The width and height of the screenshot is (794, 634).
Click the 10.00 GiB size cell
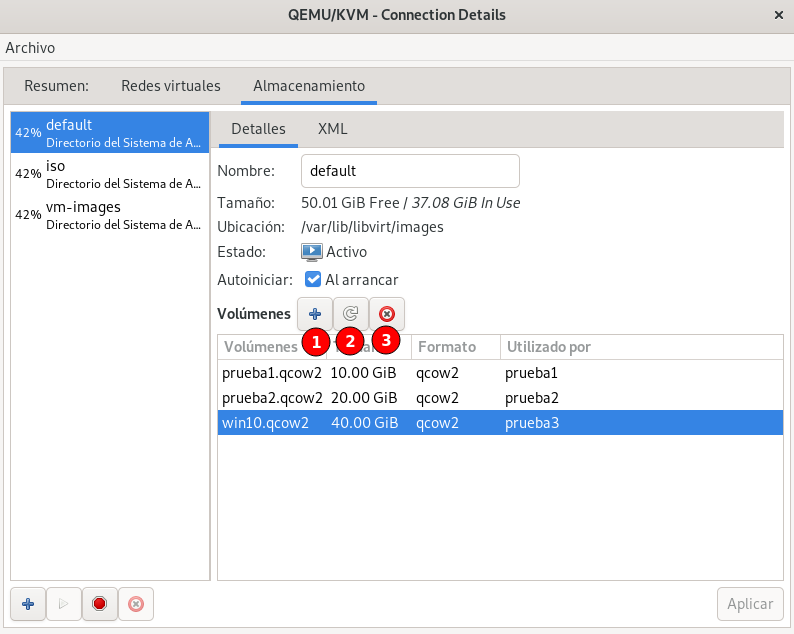coord(364,373)
